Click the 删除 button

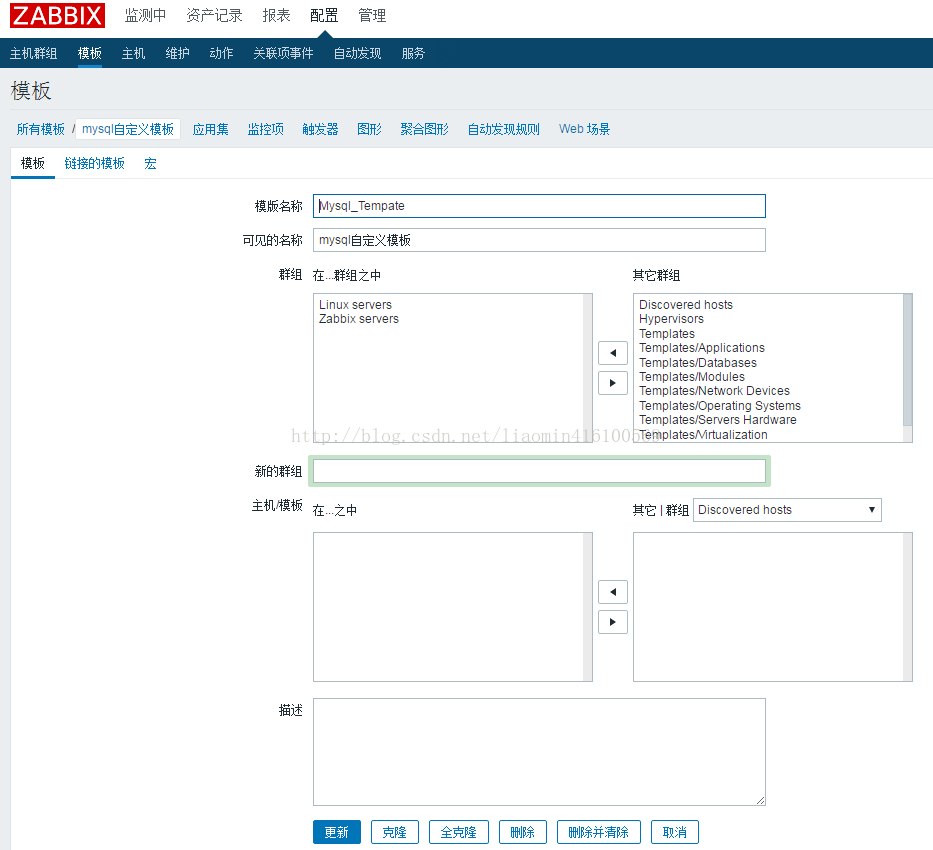[x=522, y=832]
